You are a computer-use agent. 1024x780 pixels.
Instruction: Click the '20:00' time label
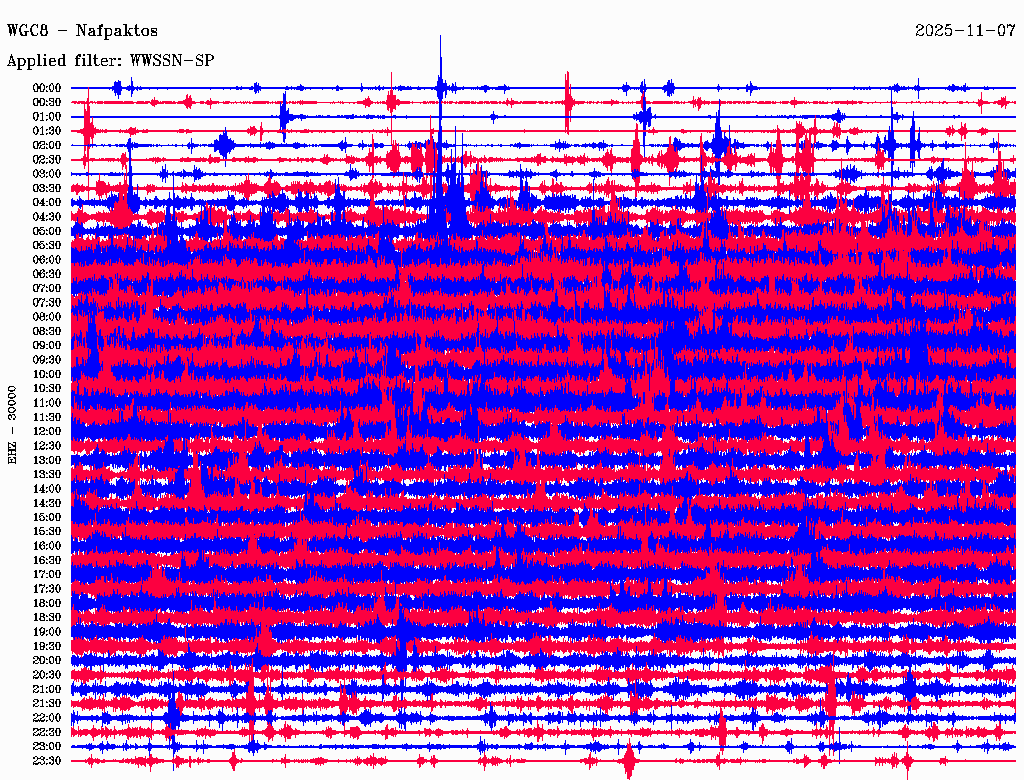tap(47, 660)
